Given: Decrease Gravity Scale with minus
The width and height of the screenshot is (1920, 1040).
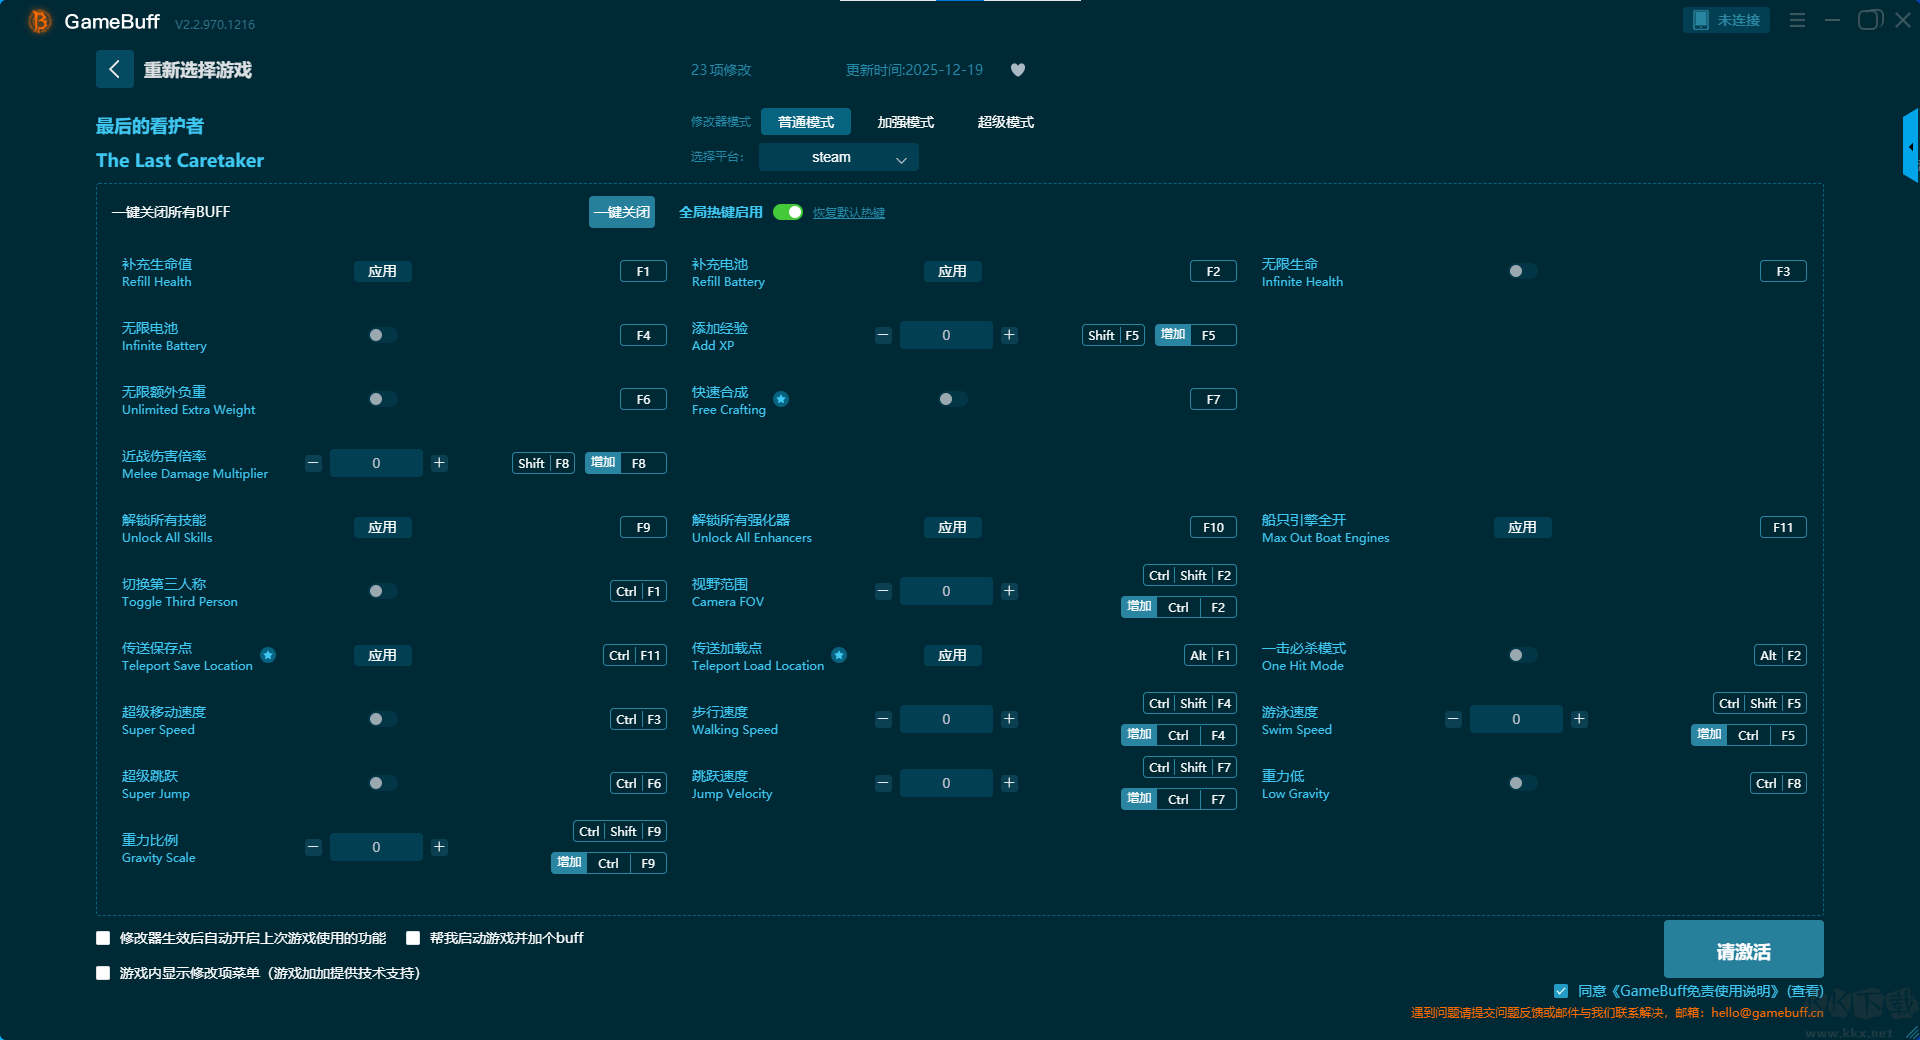Looking at the screenshot, I should [x=313, y=847].
